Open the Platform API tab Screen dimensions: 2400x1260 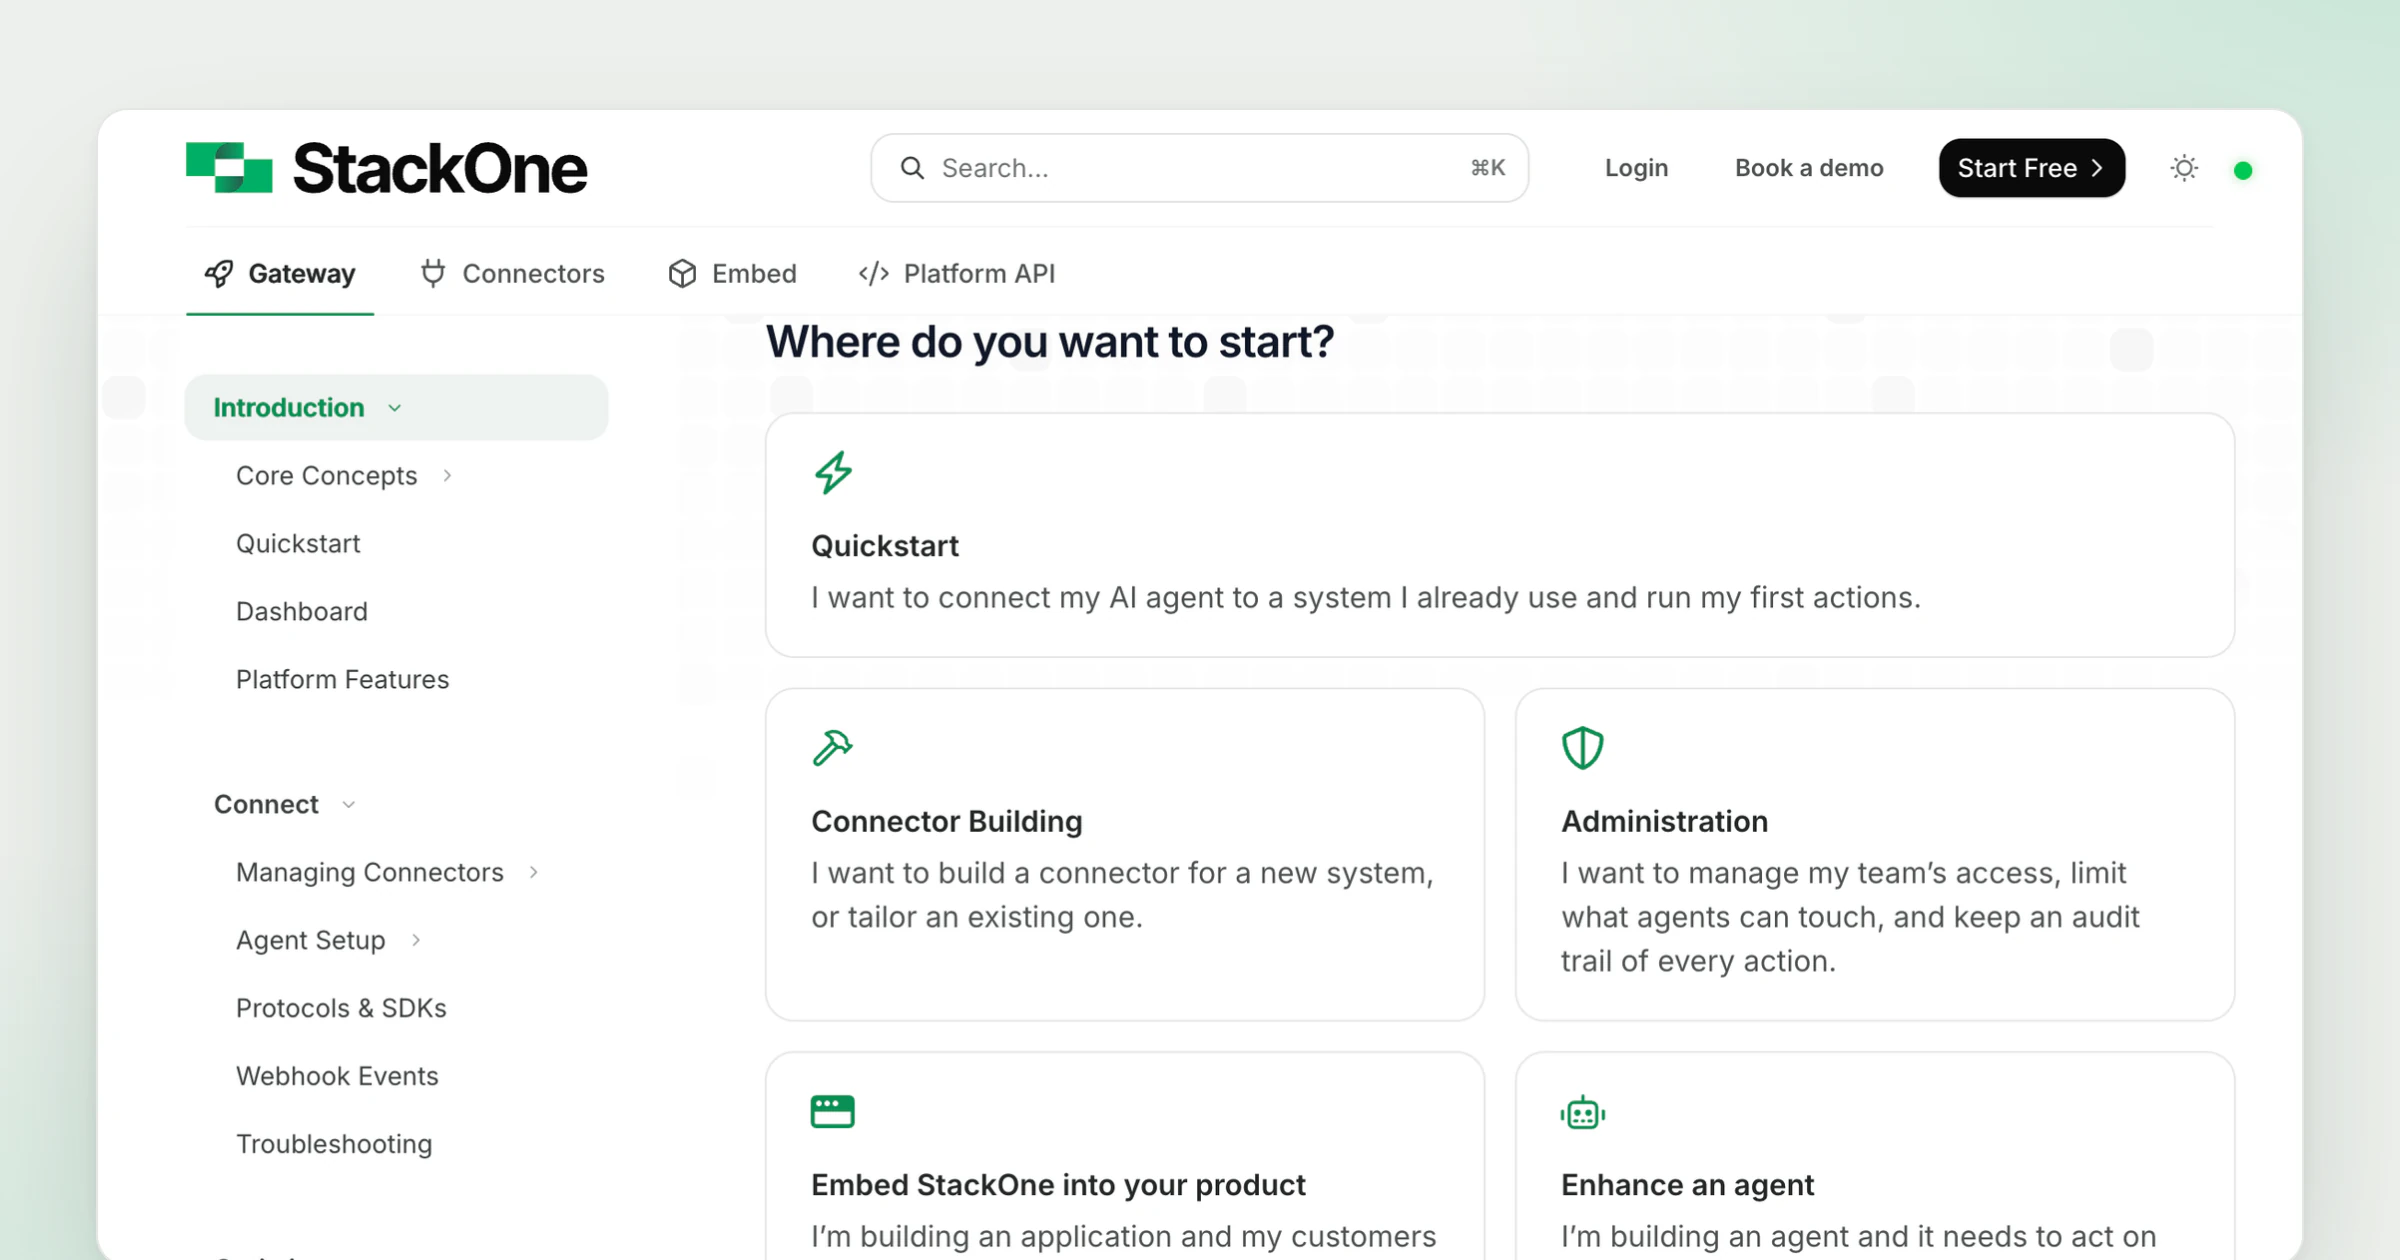(957, 273)
